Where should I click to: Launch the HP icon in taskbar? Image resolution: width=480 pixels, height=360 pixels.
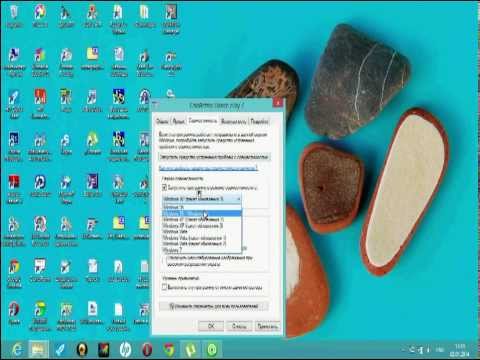[x=125, y=350]
